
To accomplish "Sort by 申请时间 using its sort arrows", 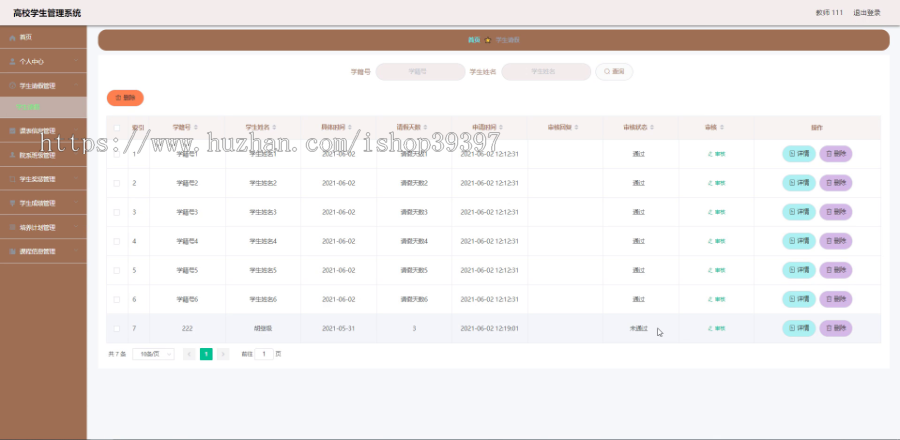I will coord(501,127).
